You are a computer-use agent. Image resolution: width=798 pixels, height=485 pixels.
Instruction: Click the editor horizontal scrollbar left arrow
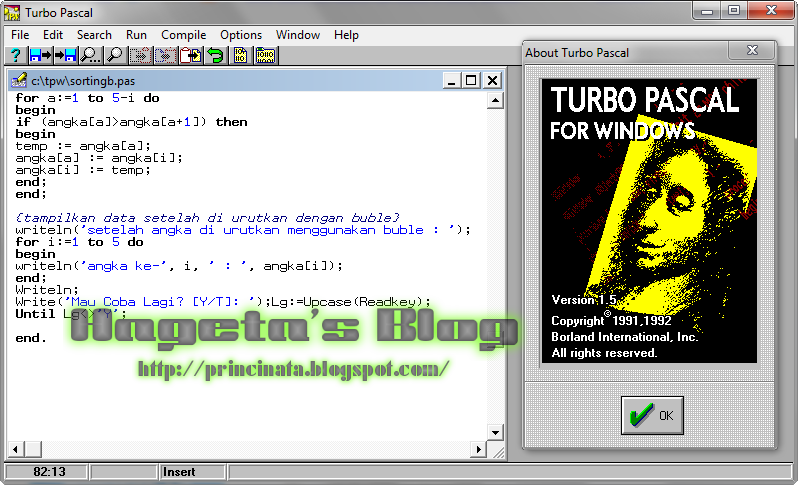[x=16, y=449]
